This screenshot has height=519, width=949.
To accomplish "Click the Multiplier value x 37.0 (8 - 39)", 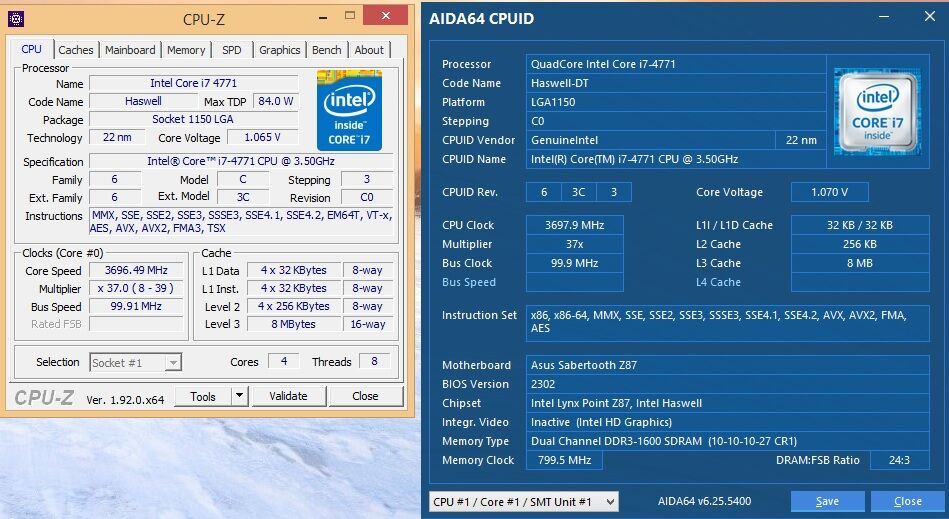I will (x=136, y=289).
